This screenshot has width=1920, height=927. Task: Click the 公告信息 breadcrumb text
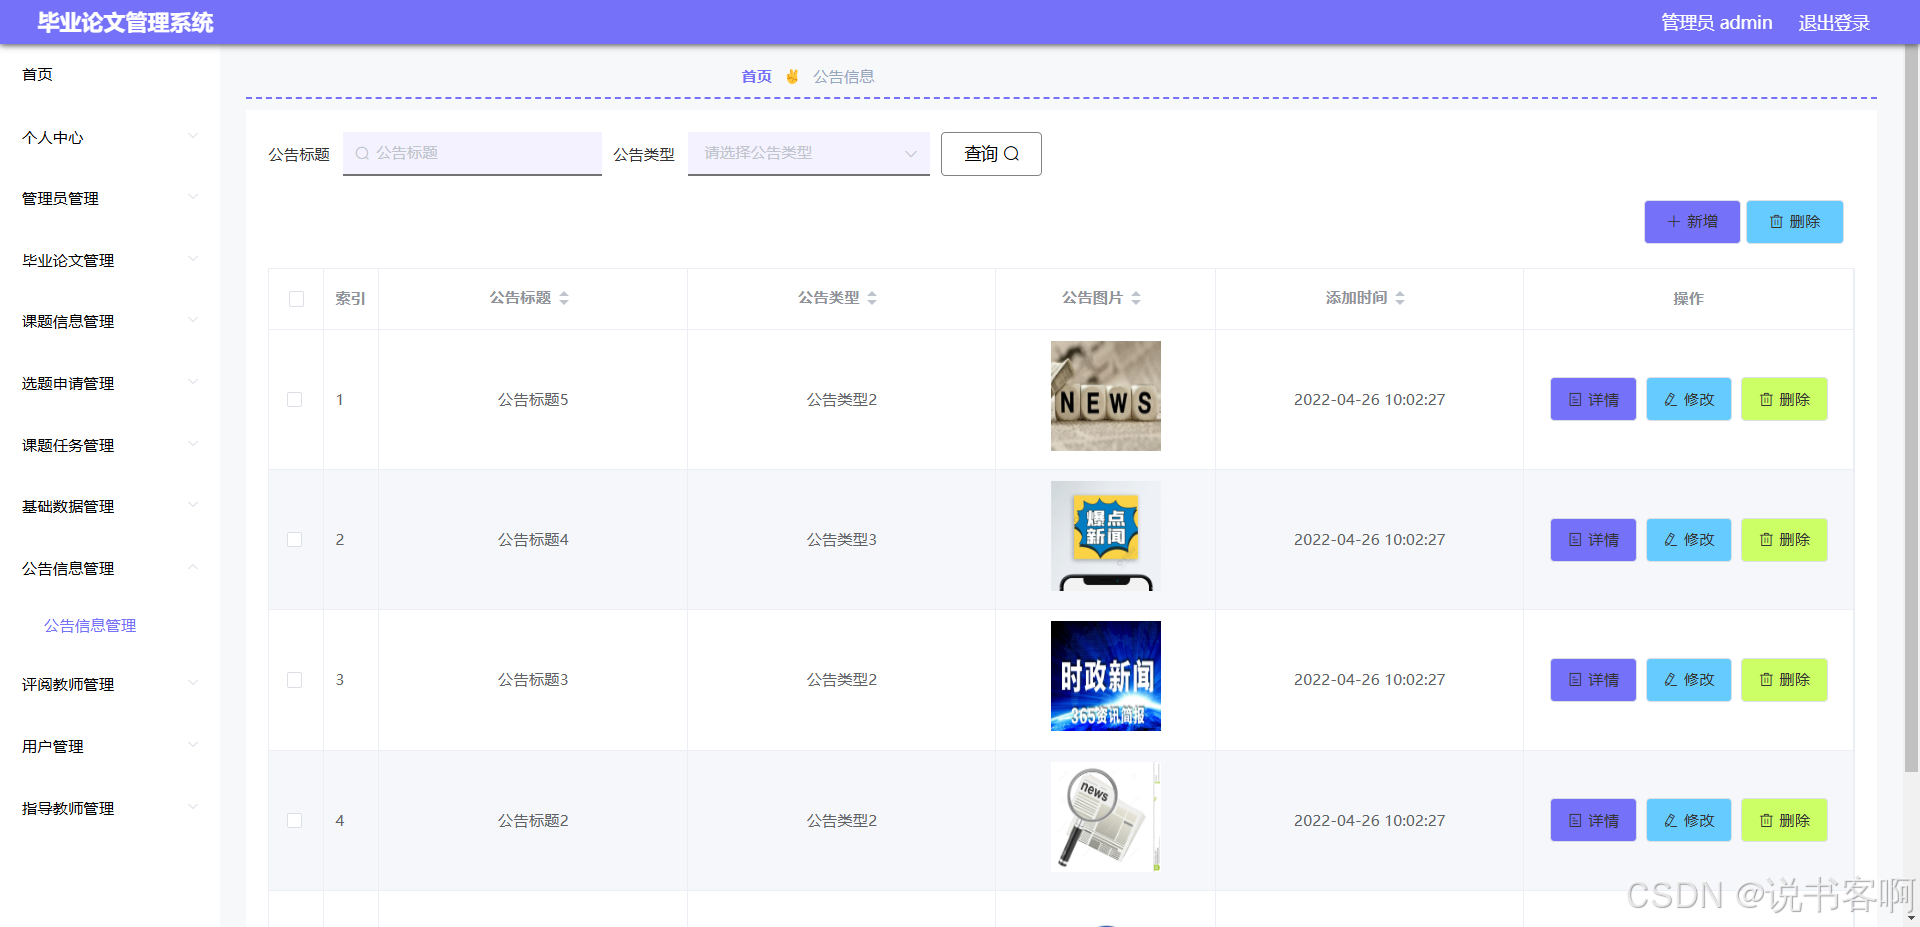[843, 76]
